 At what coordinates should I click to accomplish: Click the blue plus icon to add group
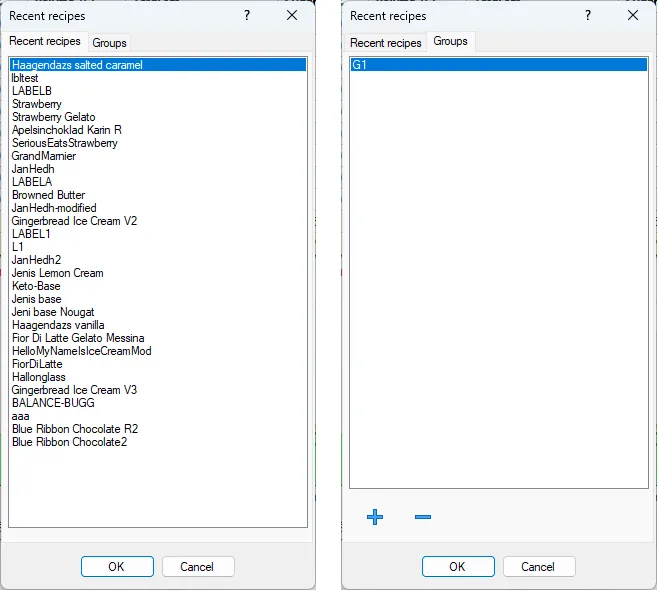click(x=375, y=517)
